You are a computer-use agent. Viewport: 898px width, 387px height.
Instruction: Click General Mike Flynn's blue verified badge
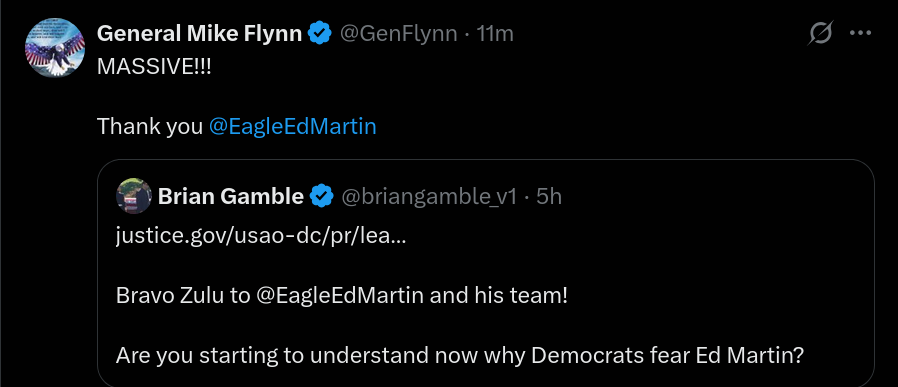(x=320, y=34)
